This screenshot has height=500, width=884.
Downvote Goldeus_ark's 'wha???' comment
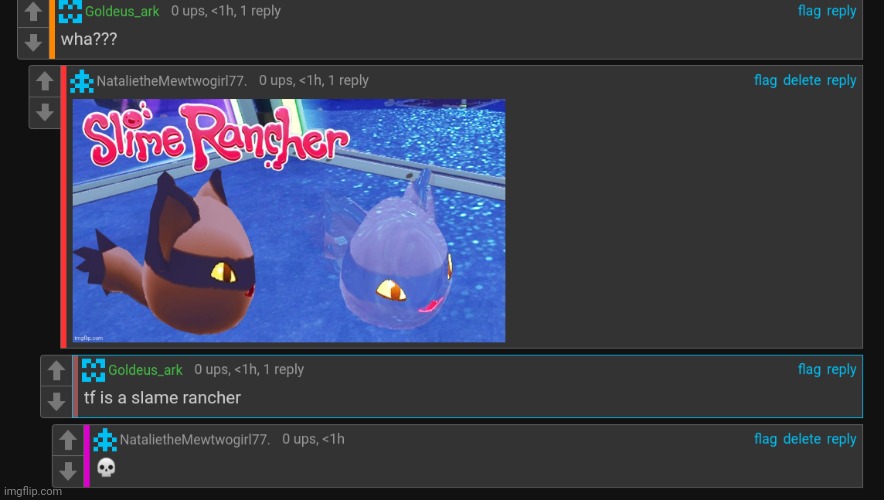(33, 42)
